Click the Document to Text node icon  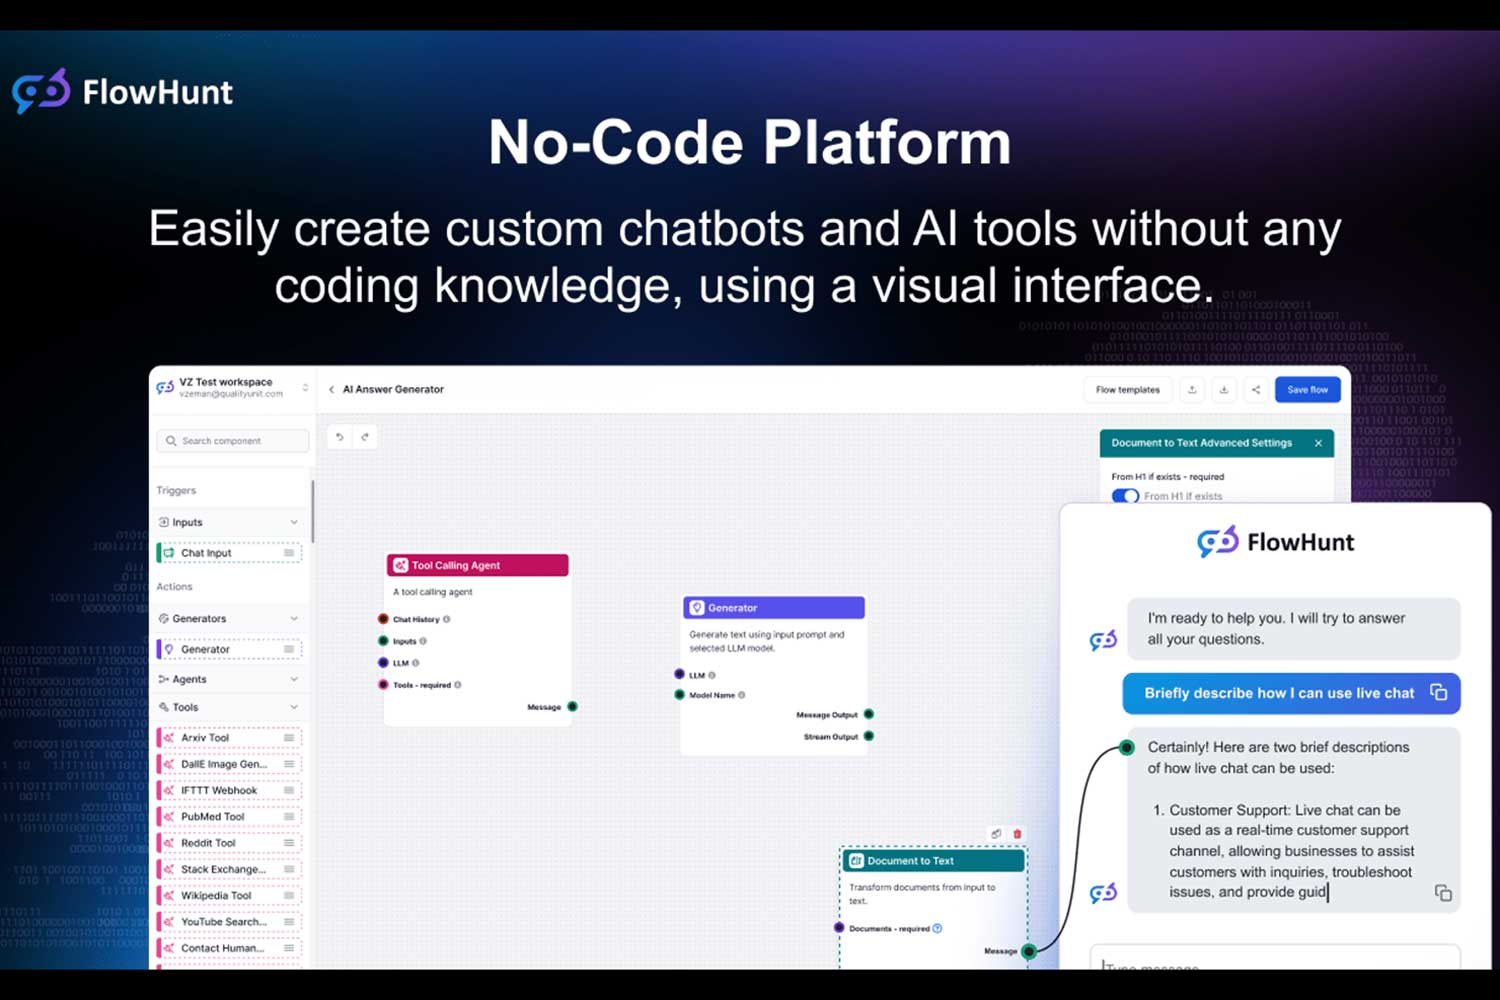point(856,861)
